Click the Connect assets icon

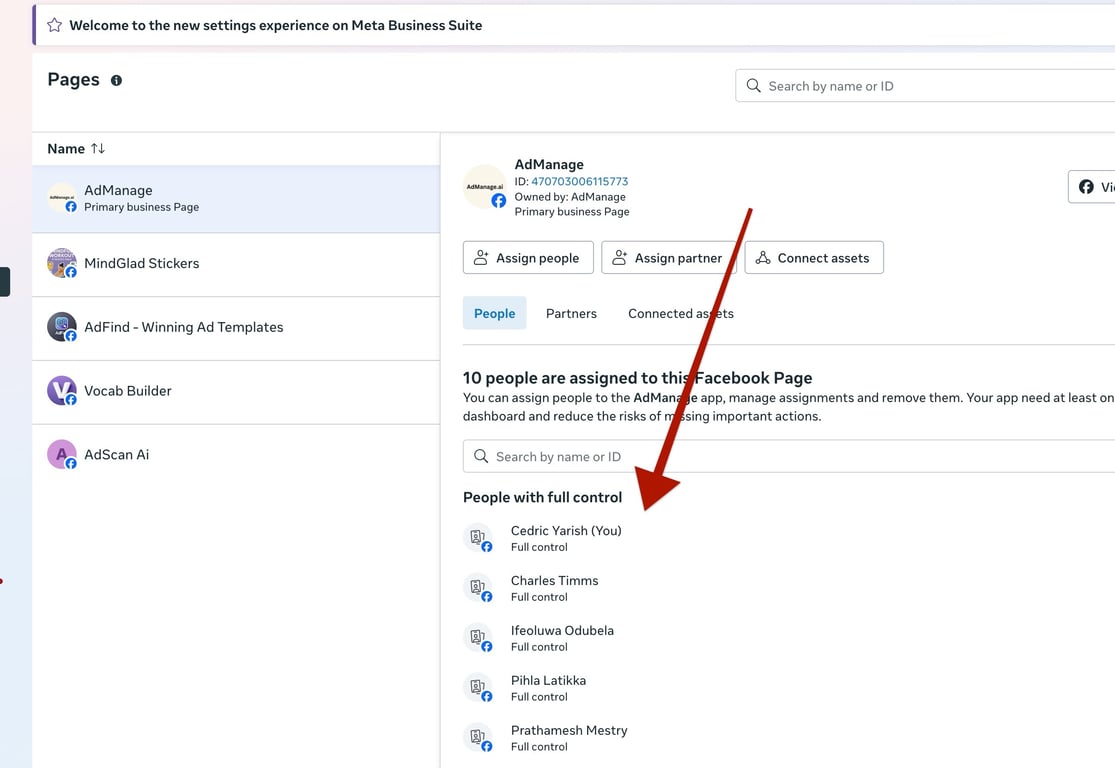tap(762, 257)
